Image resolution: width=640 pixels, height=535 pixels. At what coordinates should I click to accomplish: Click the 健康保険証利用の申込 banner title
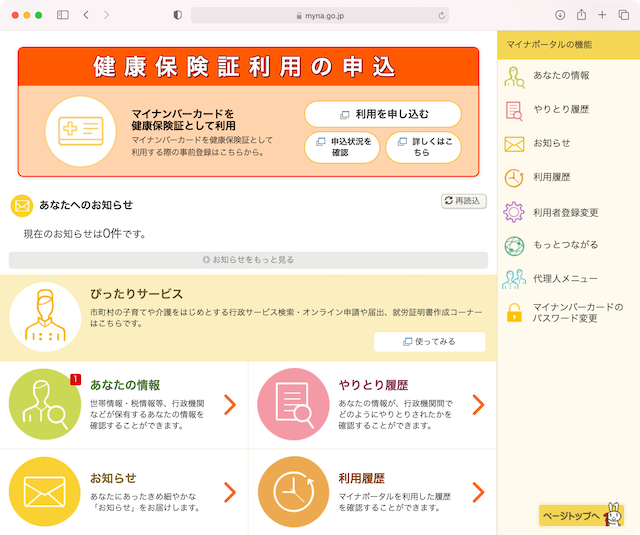[x=244, y=67]
